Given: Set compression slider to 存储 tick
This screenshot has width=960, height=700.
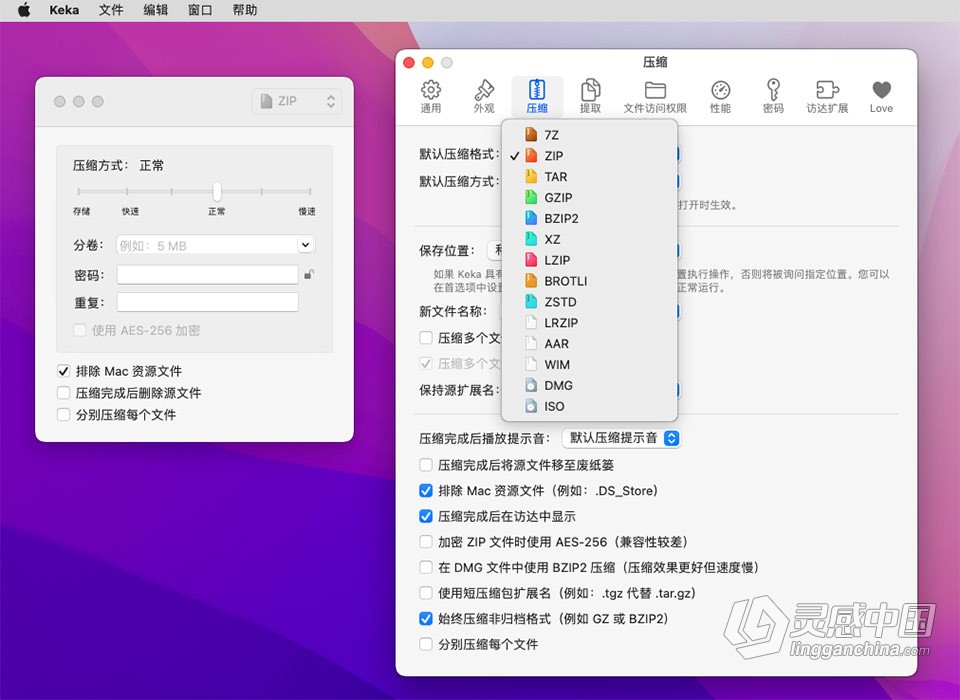Looking at the screenshot, I should pyautogui.click(x=78, y=192).
